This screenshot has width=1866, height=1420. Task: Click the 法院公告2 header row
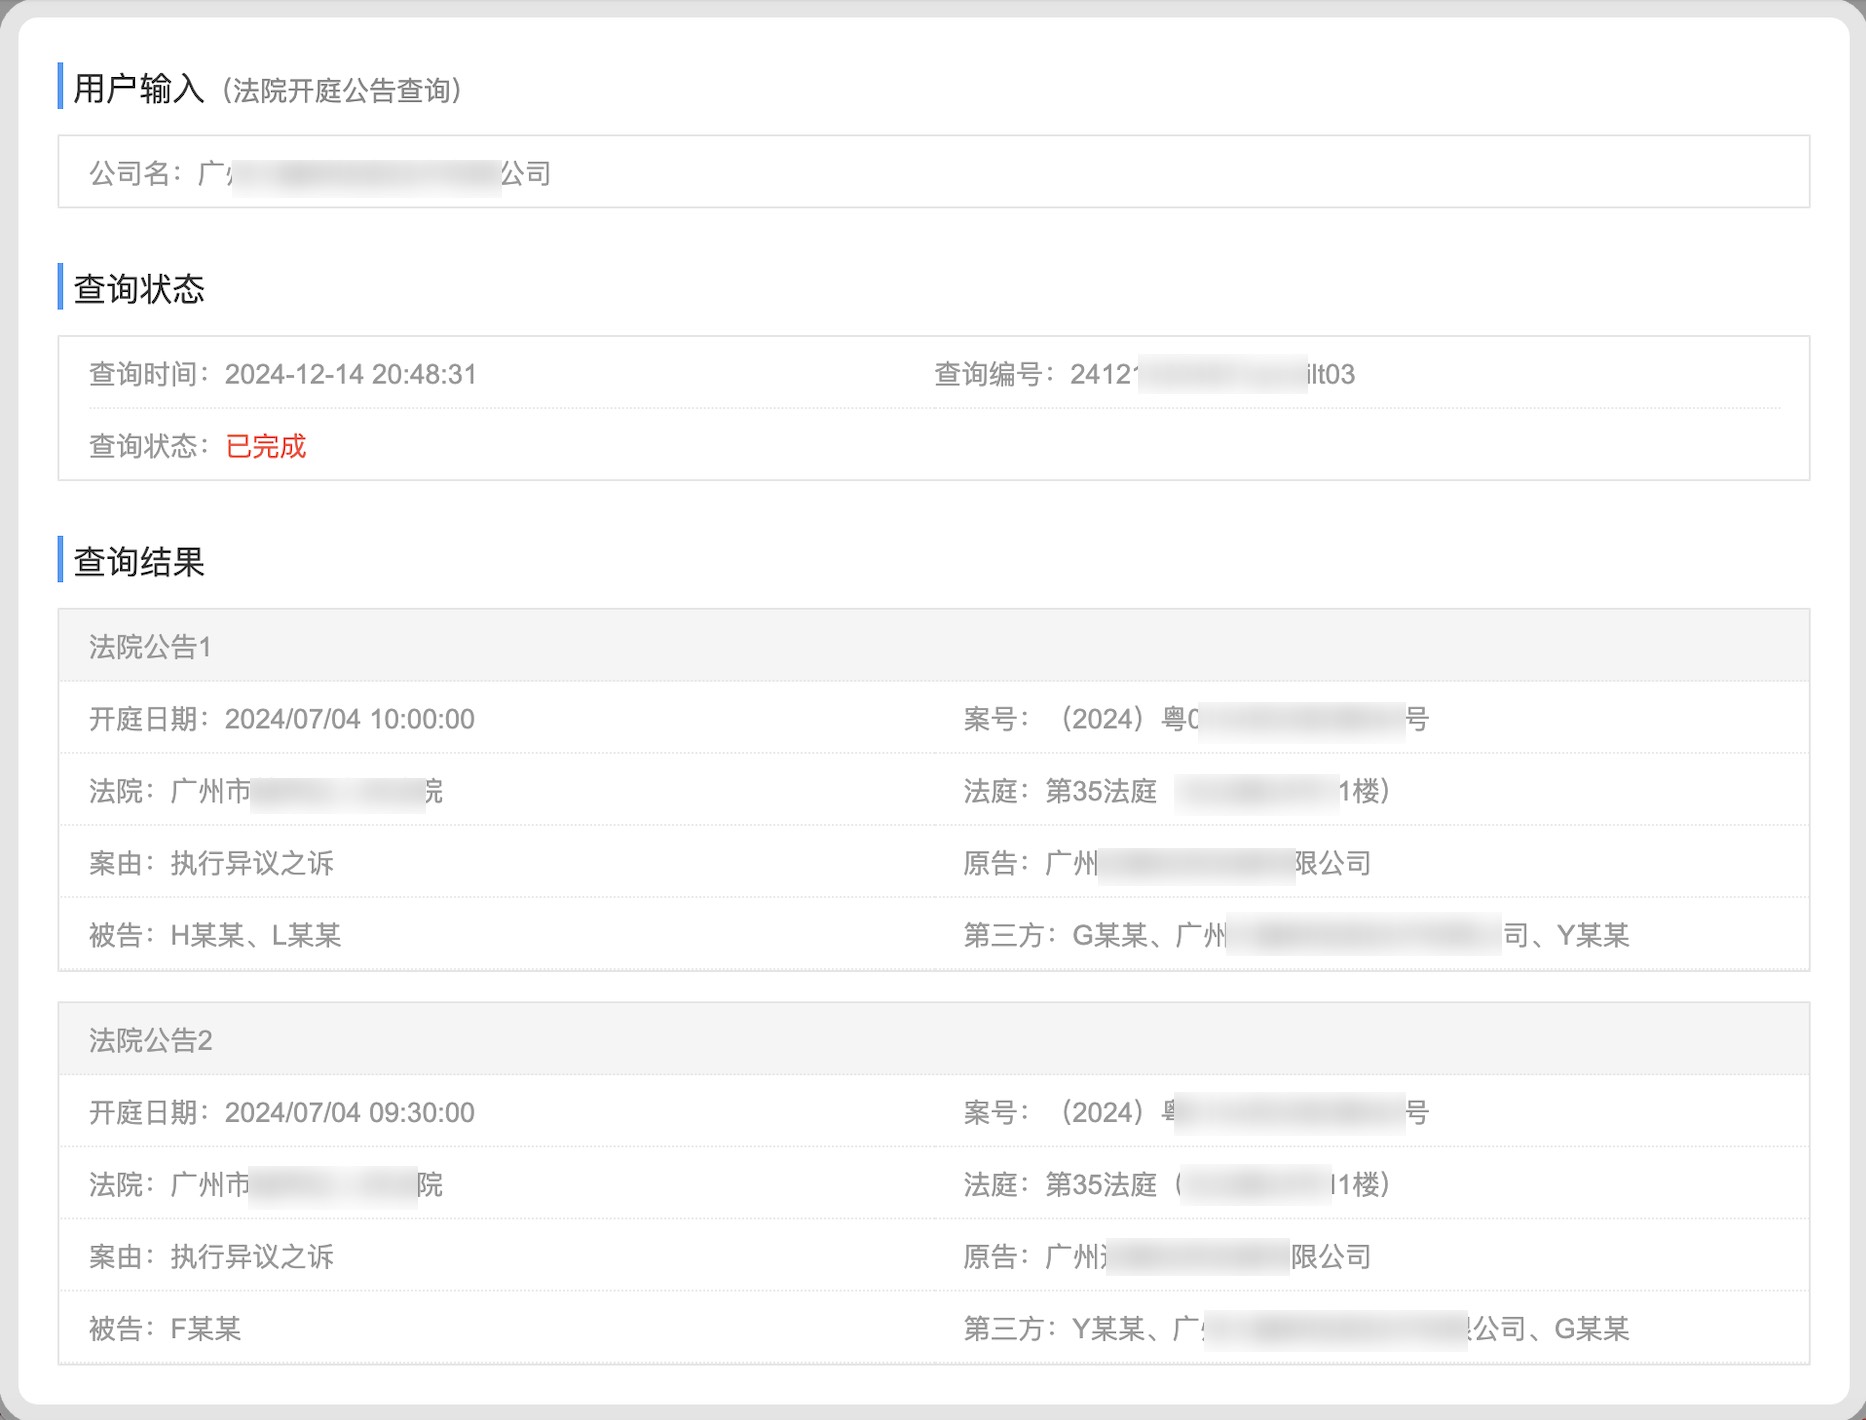932,1041
